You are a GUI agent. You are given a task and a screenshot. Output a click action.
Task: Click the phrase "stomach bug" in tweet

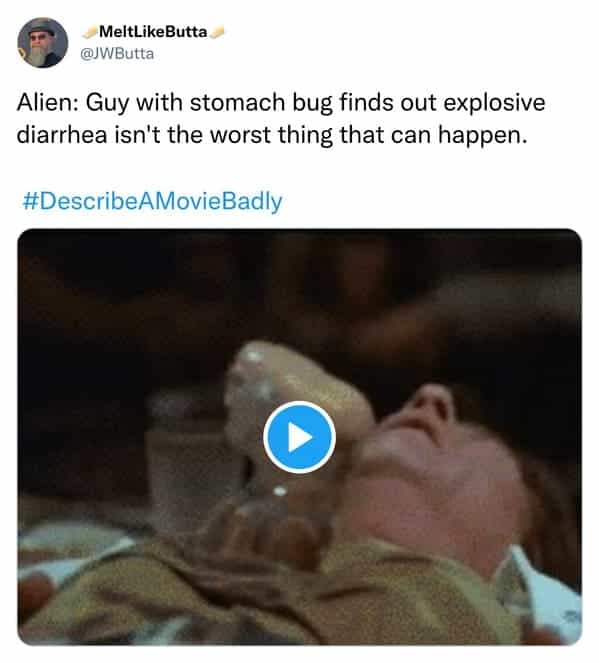click(x=261, y=103)
